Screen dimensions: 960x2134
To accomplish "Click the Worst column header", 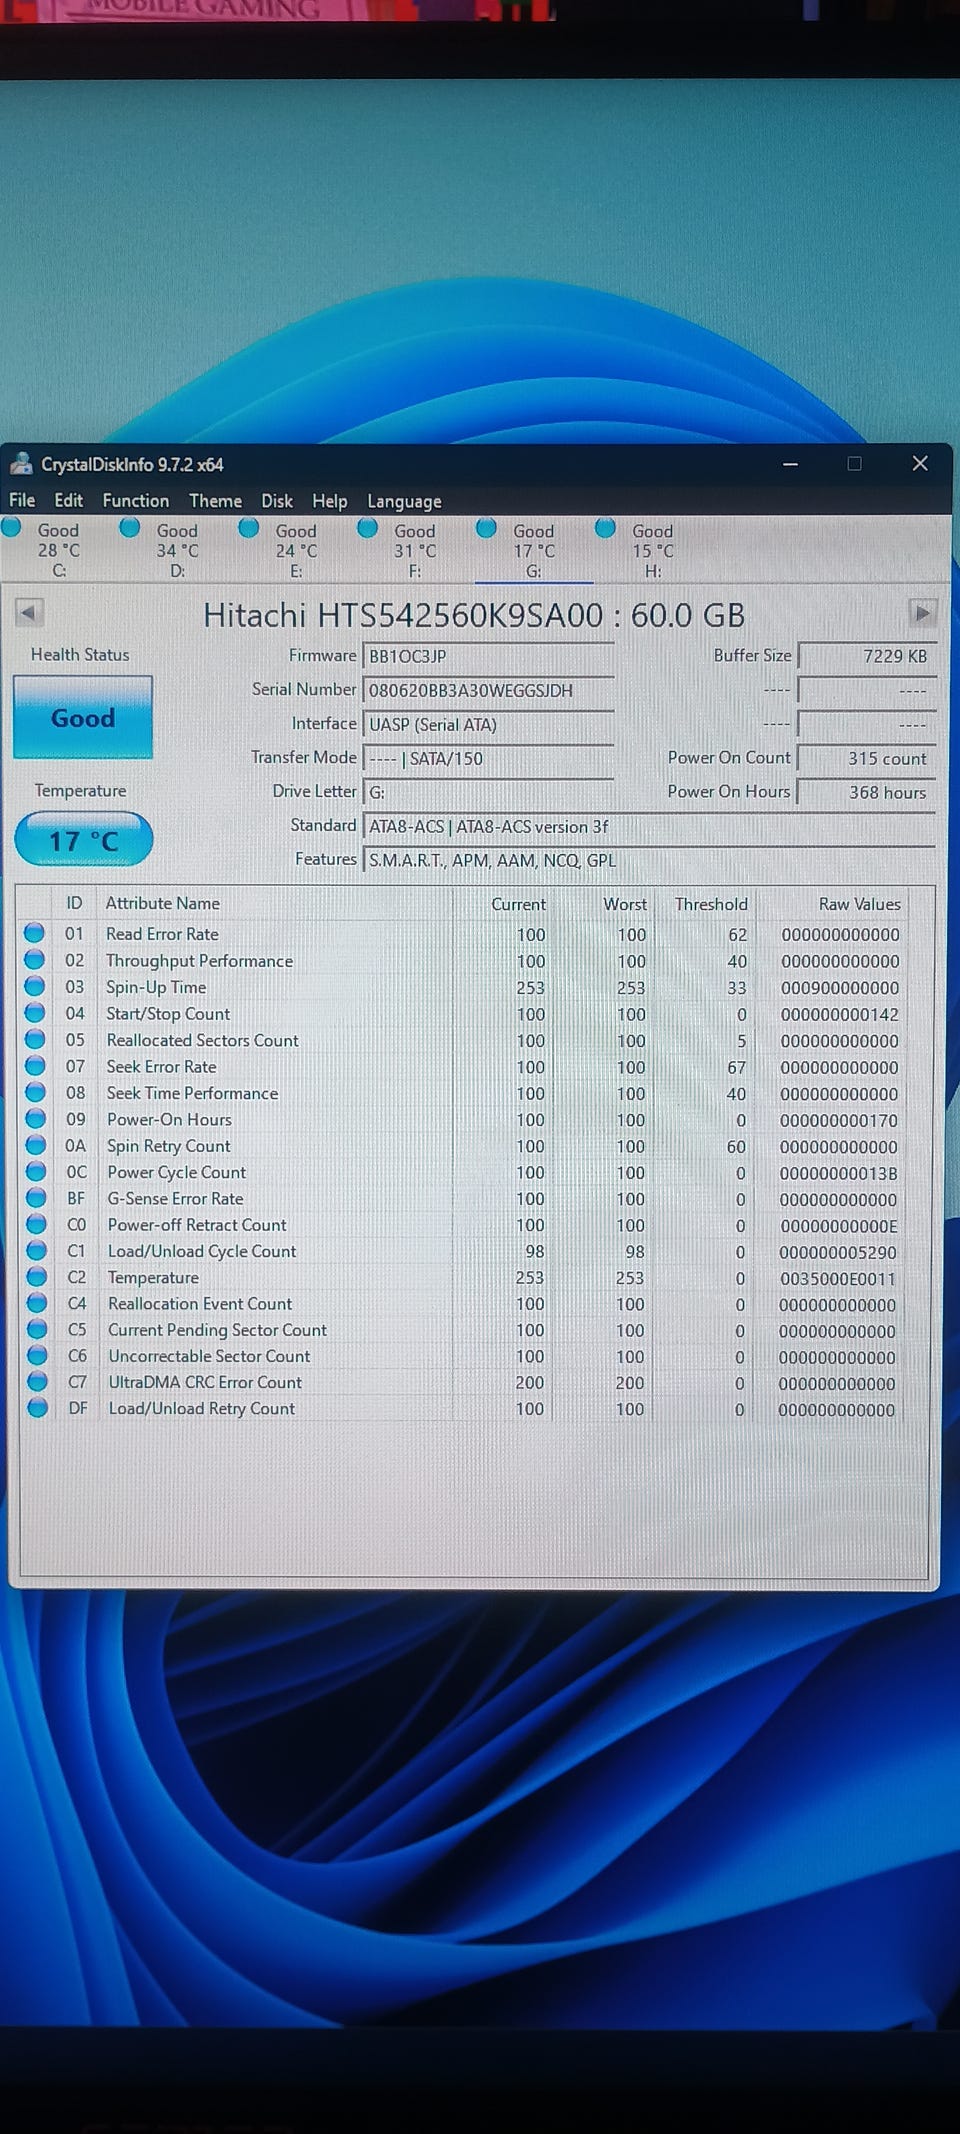I will (x=625, y=904).
